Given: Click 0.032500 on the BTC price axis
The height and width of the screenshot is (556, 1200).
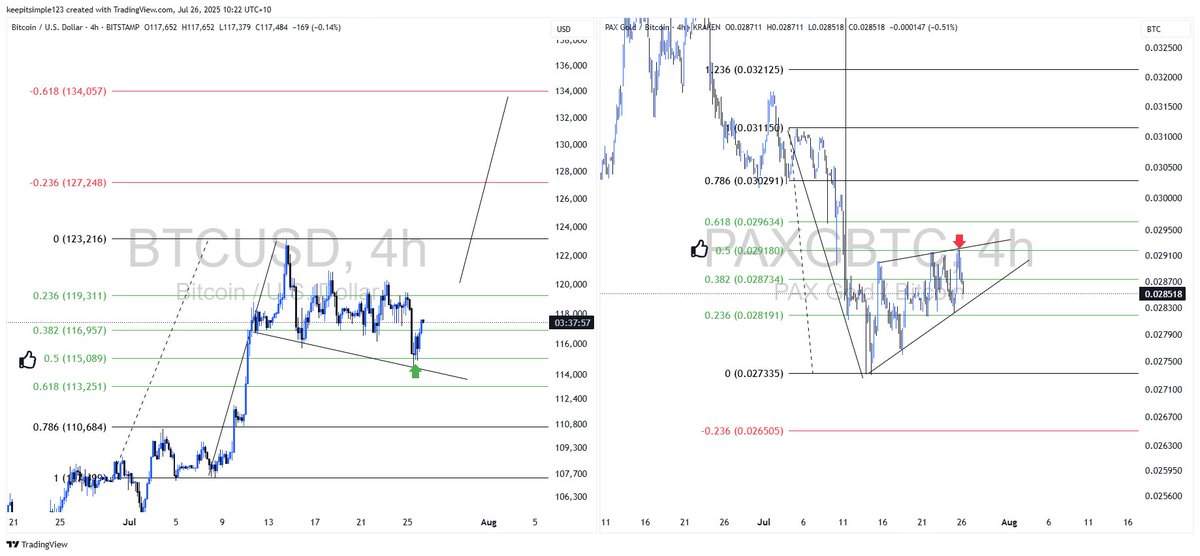Looking at the screenshot, I should tap(1161, 48).
